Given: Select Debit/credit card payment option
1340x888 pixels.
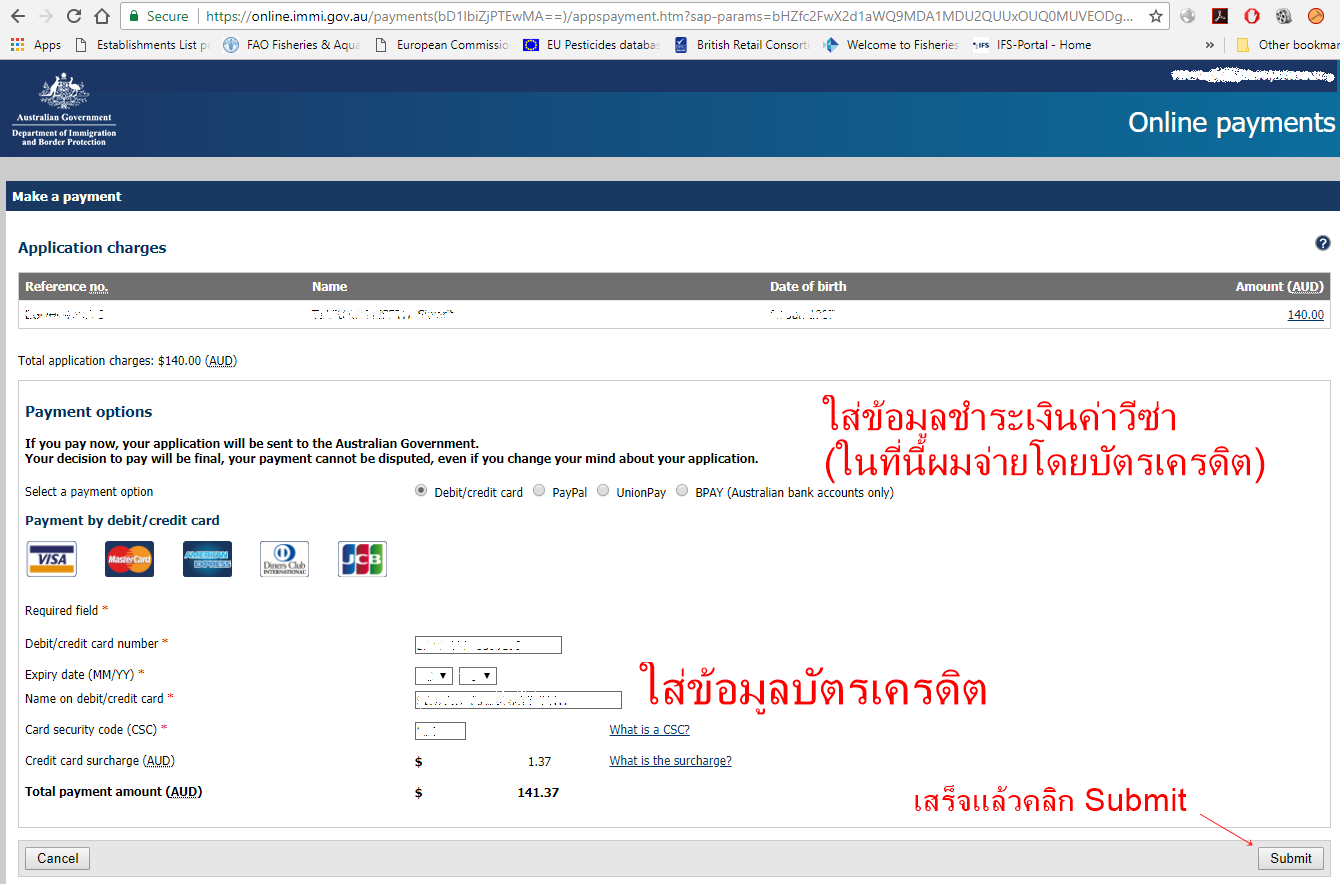Looking at the screenshot, I should click(421, 491).
